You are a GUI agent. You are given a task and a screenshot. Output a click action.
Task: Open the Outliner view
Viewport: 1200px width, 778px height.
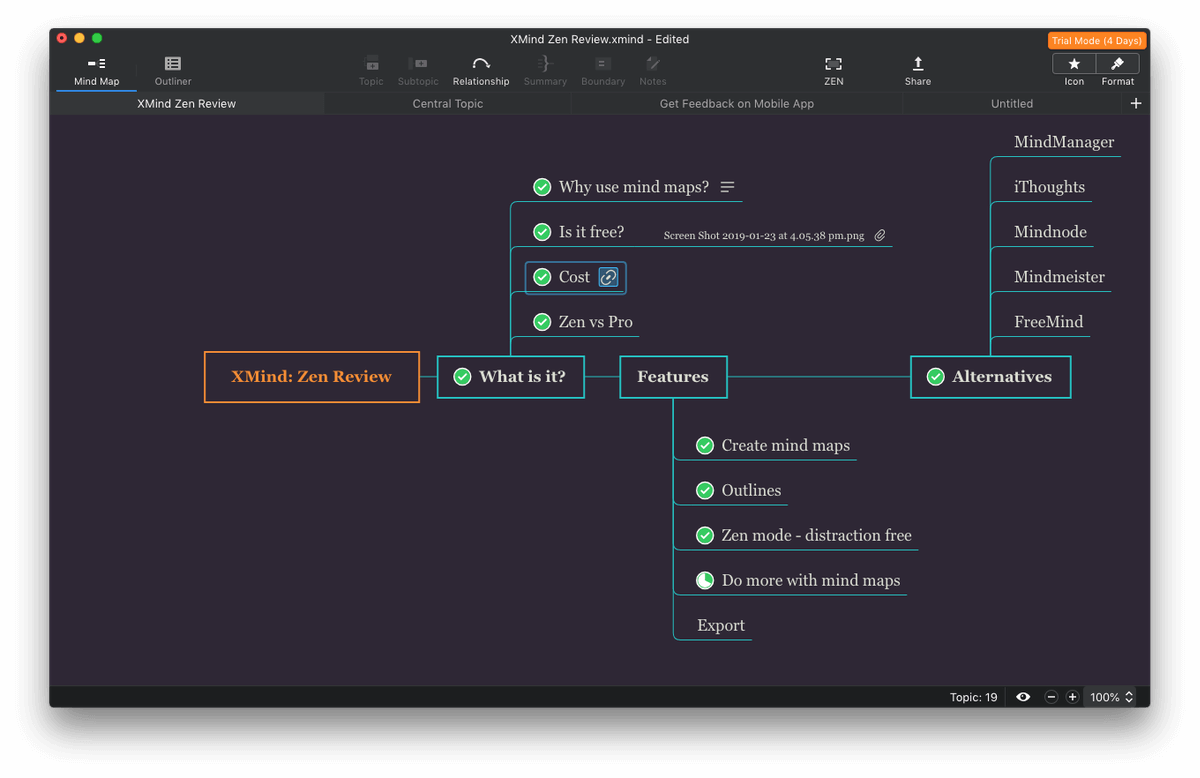coord(173,71)
